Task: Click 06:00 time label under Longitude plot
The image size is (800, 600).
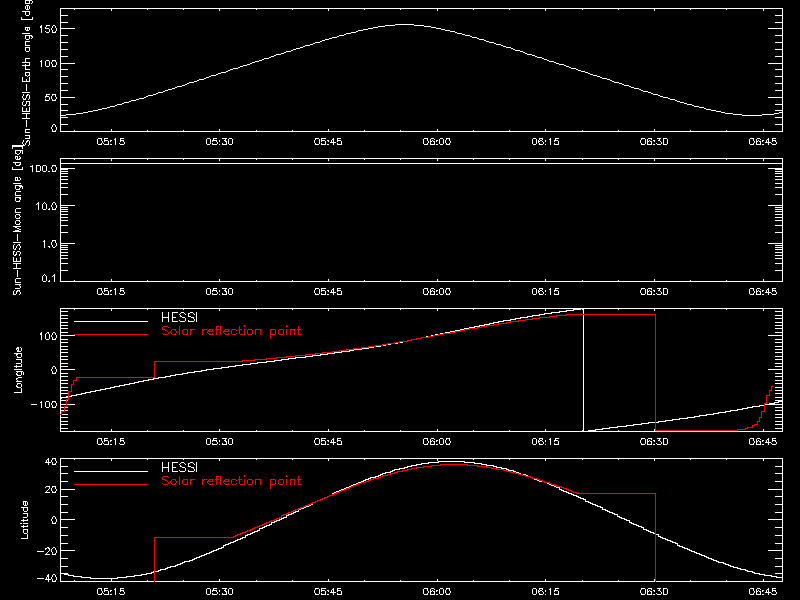Action: click(x=437, y=441)
